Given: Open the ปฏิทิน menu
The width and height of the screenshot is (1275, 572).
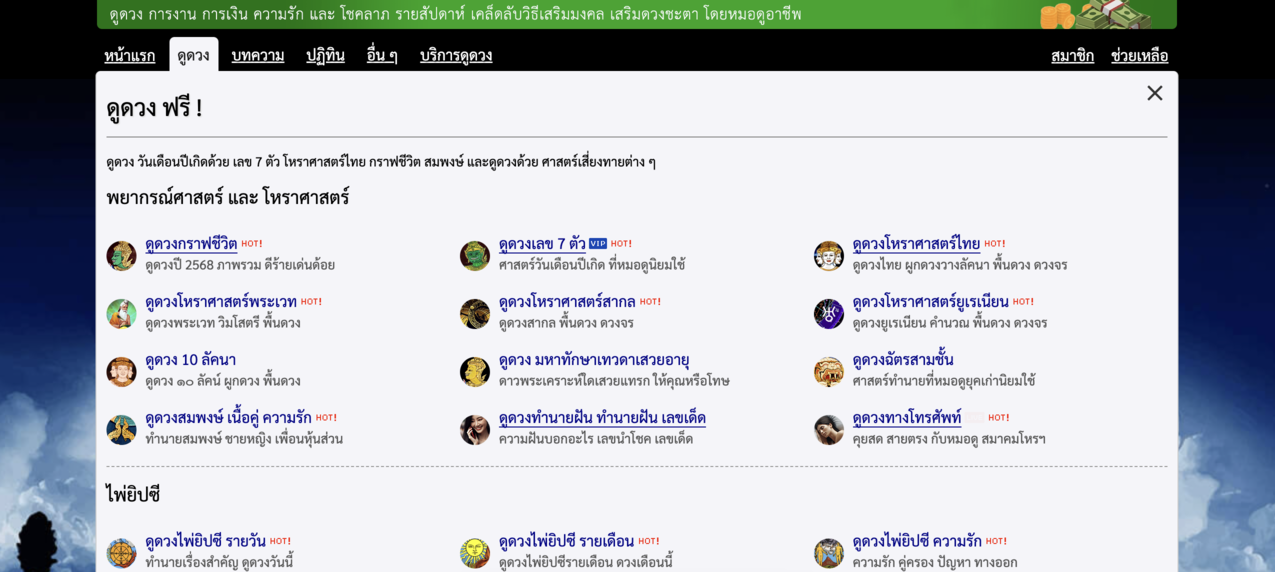Looking at the screenshot, I should (x=325, y=55).
